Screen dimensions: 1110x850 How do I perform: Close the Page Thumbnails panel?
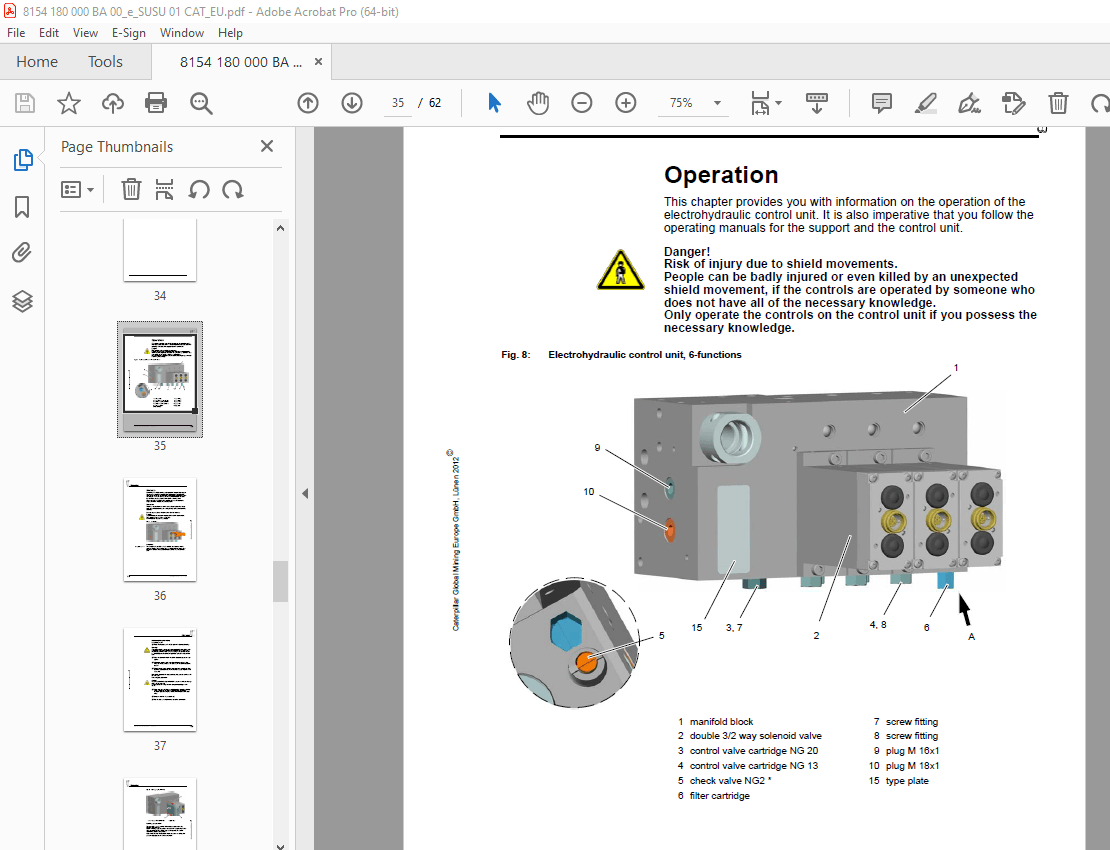pos(267,146)
